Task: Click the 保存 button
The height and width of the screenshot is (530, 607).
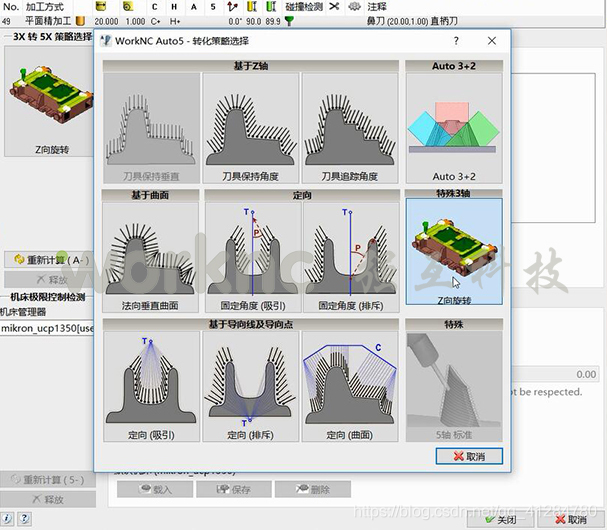Action: [x=234, y=489]
